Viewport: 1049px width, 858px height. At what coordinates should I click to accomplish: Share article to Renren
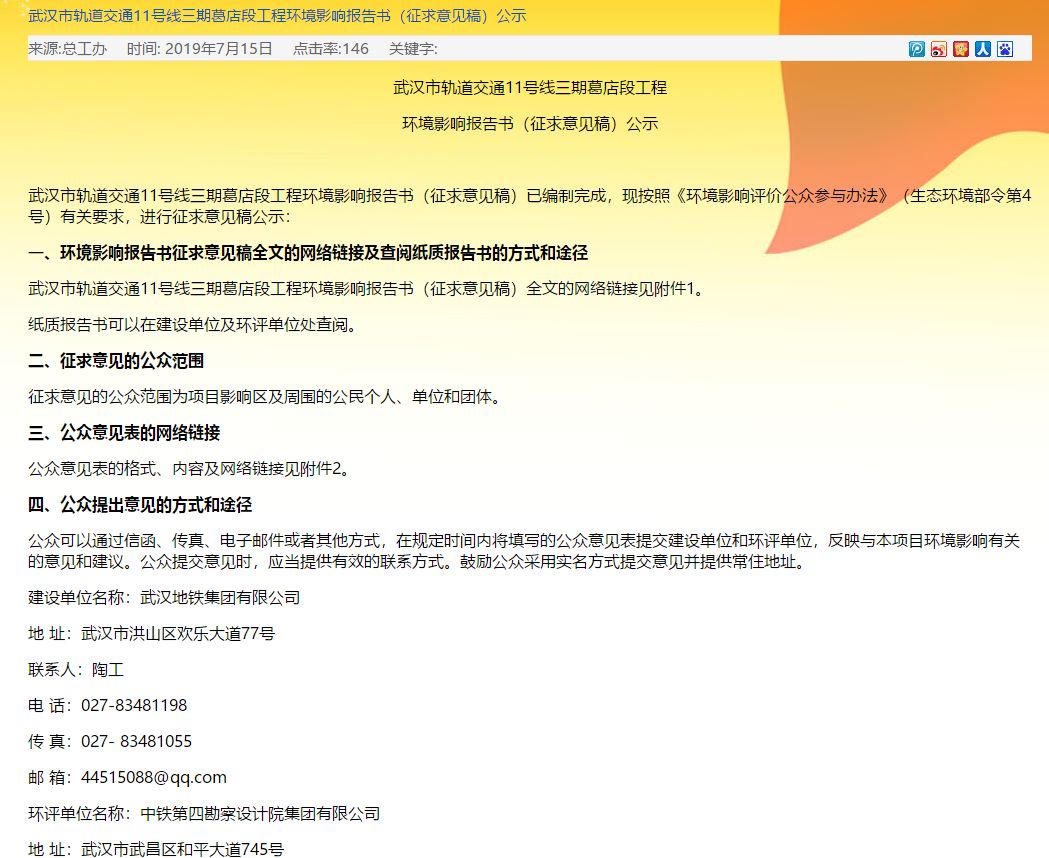point(983,49)
